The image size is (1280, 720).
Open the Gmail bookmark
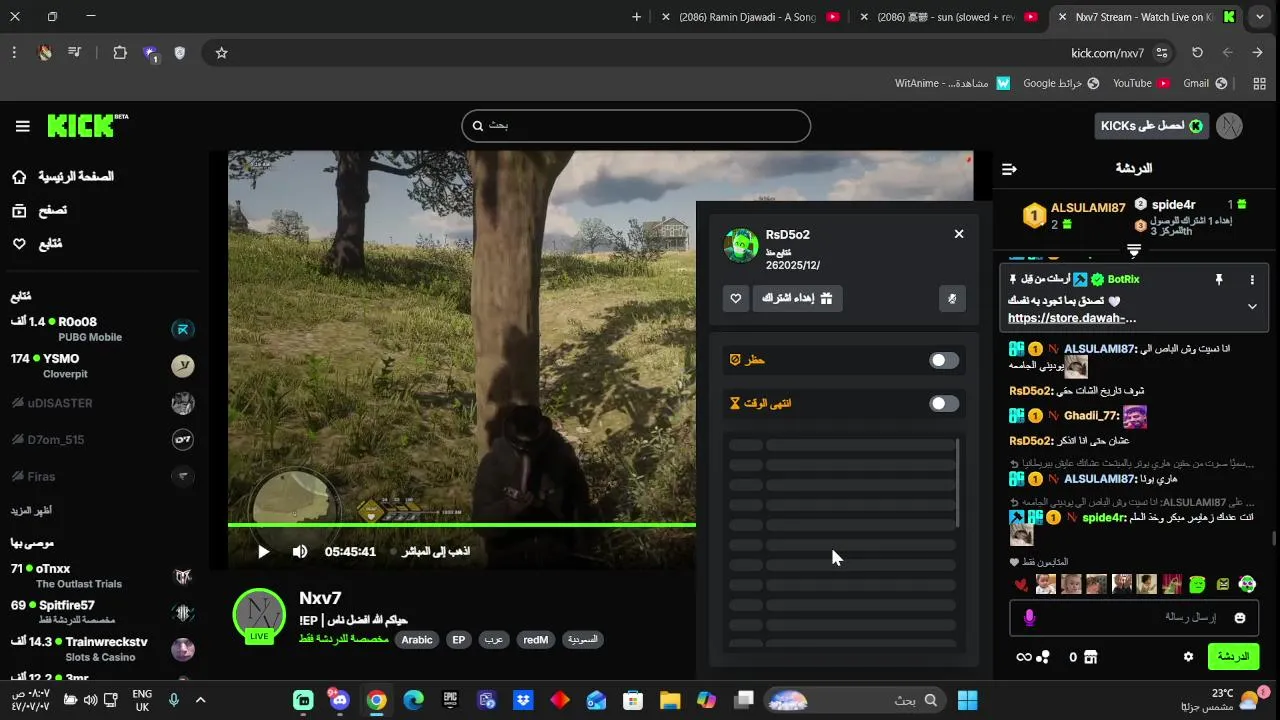coord(1205,83)
